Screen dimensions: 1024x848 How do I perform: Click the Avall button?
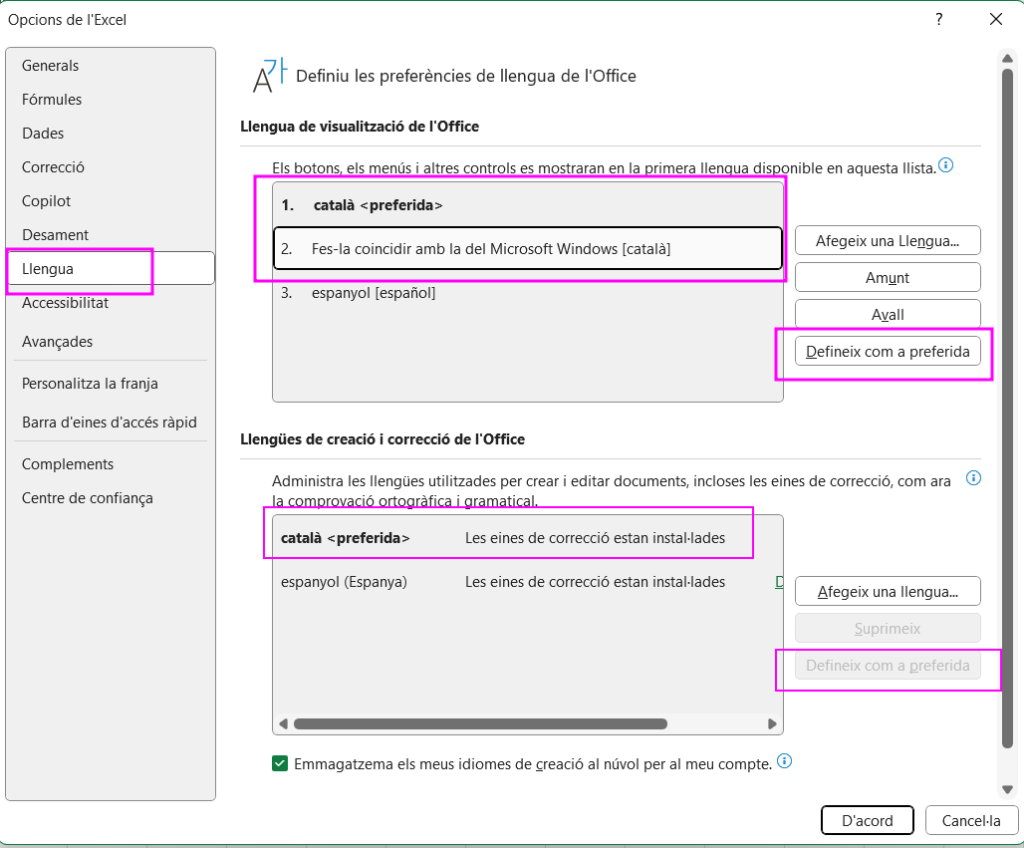[x=888, y=314]
